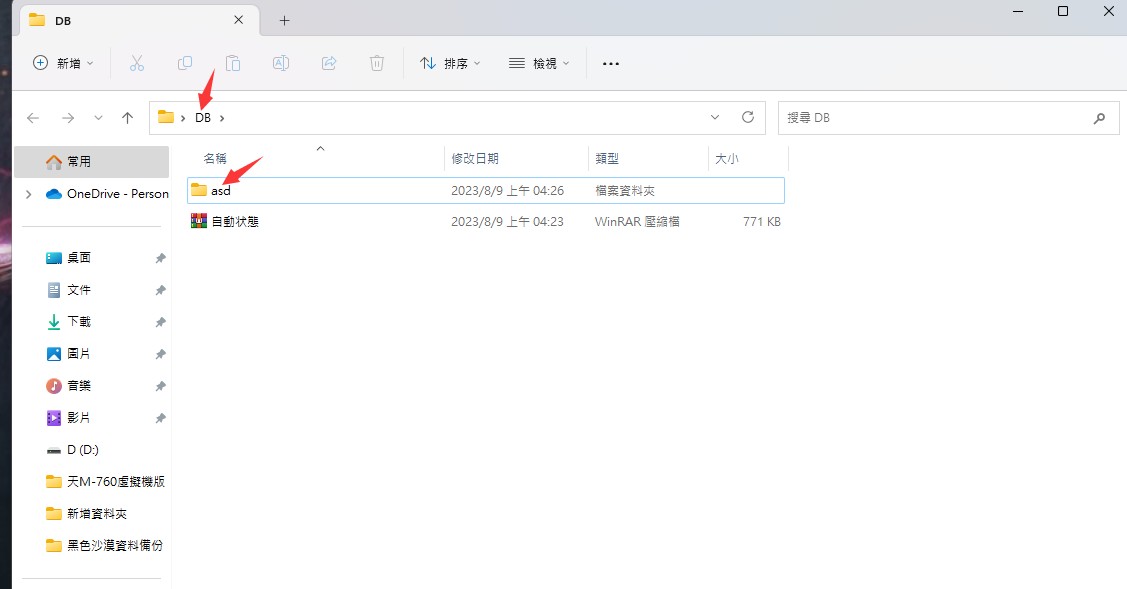
Task: Open the 排序 (Sort) dropdown
Action: [450, 63]
